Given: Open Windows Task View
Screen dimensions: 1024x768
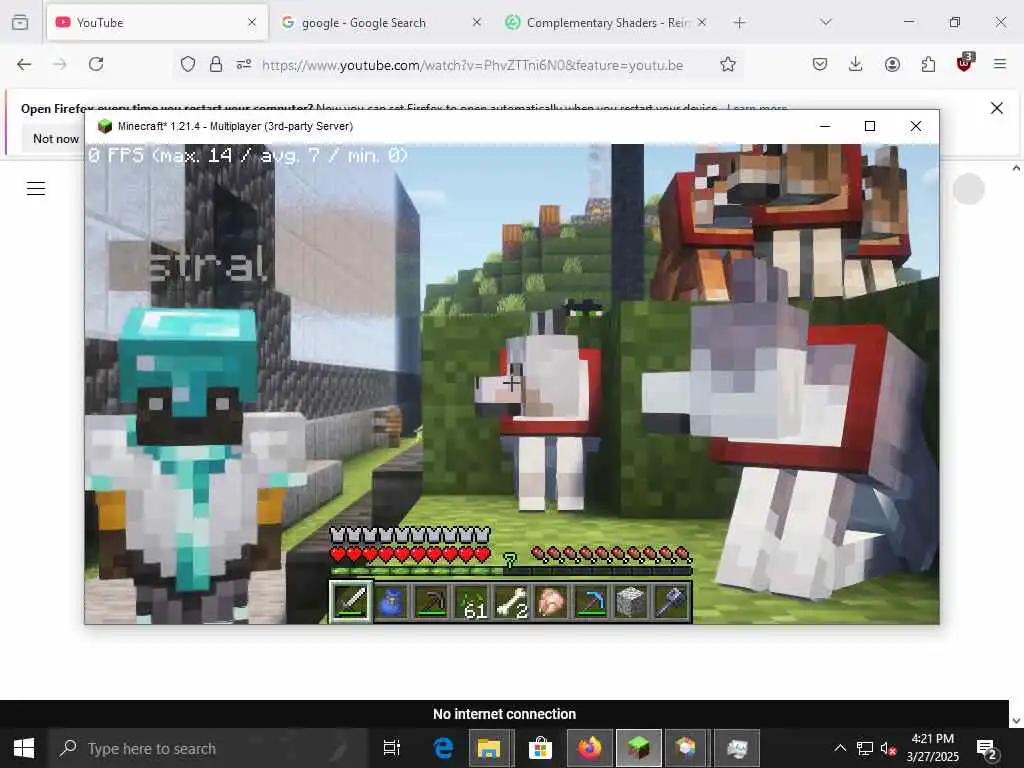Looking at the screenshot, I should pyautogui.click(x=391, y=748).
